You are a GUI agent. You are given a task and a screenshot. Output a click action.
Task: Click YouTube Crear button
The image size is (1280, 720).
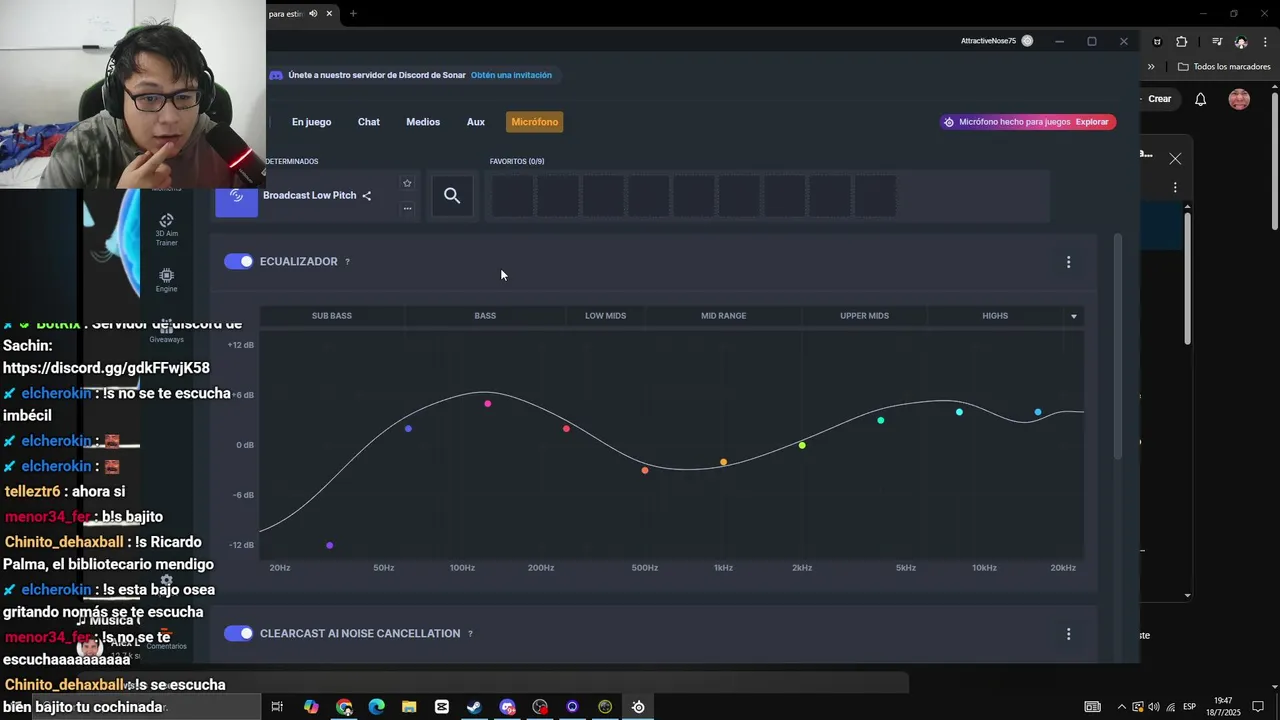click(x=1159, y=99)
